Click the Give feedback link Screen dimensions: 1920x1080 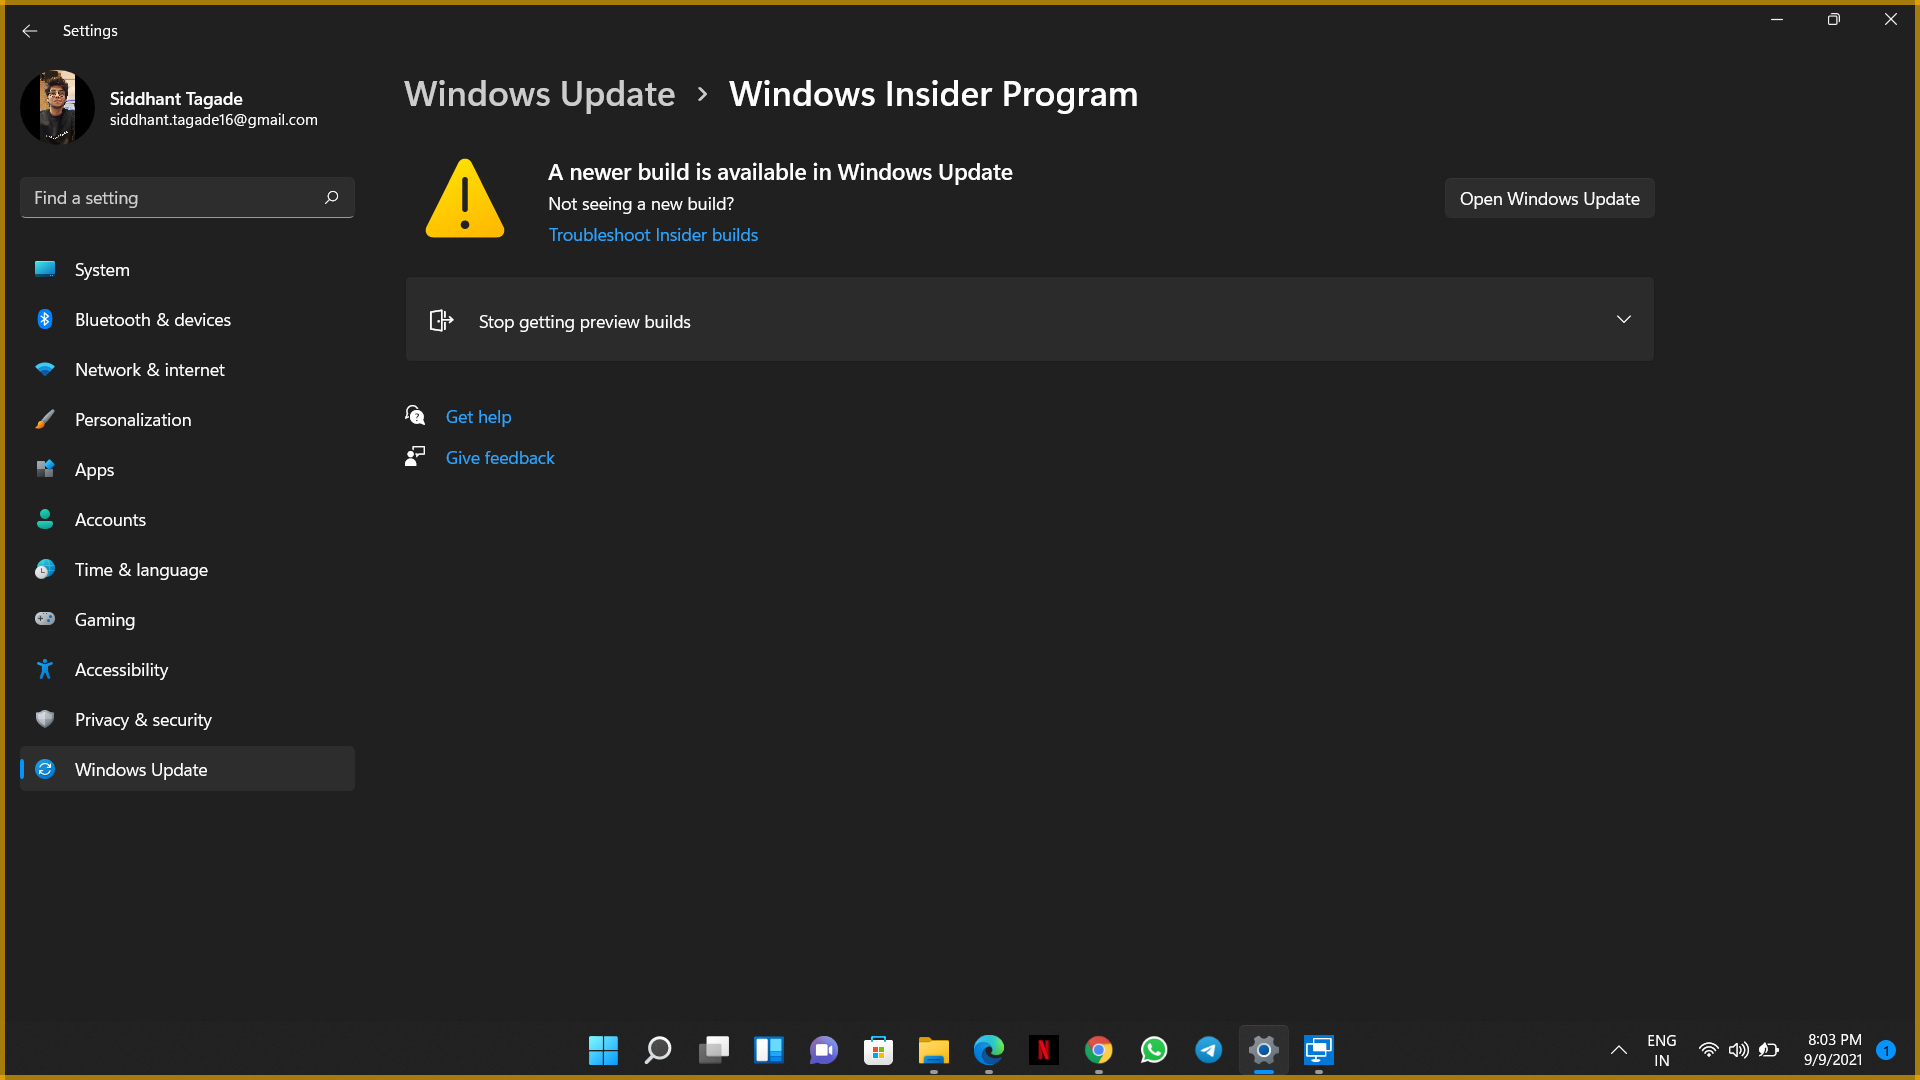pyautogui.click(x=500, y=457)
